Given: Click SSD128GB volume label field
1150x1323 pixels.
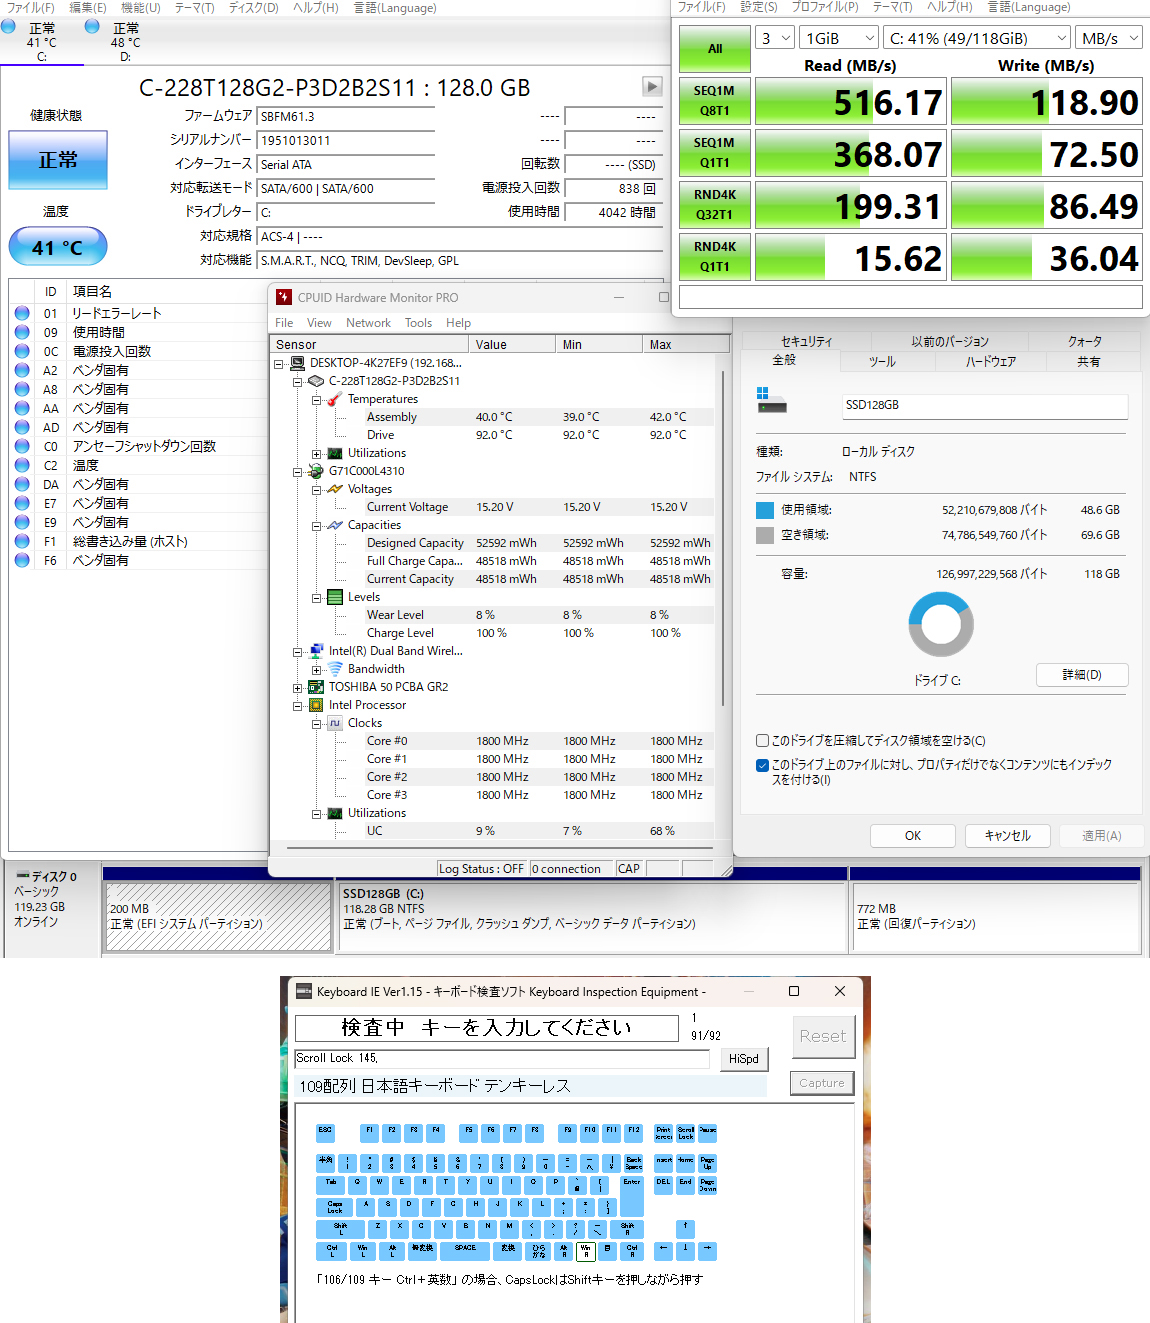Looking at the screenshot, I should pyautogui.click(x=985, y=405).
